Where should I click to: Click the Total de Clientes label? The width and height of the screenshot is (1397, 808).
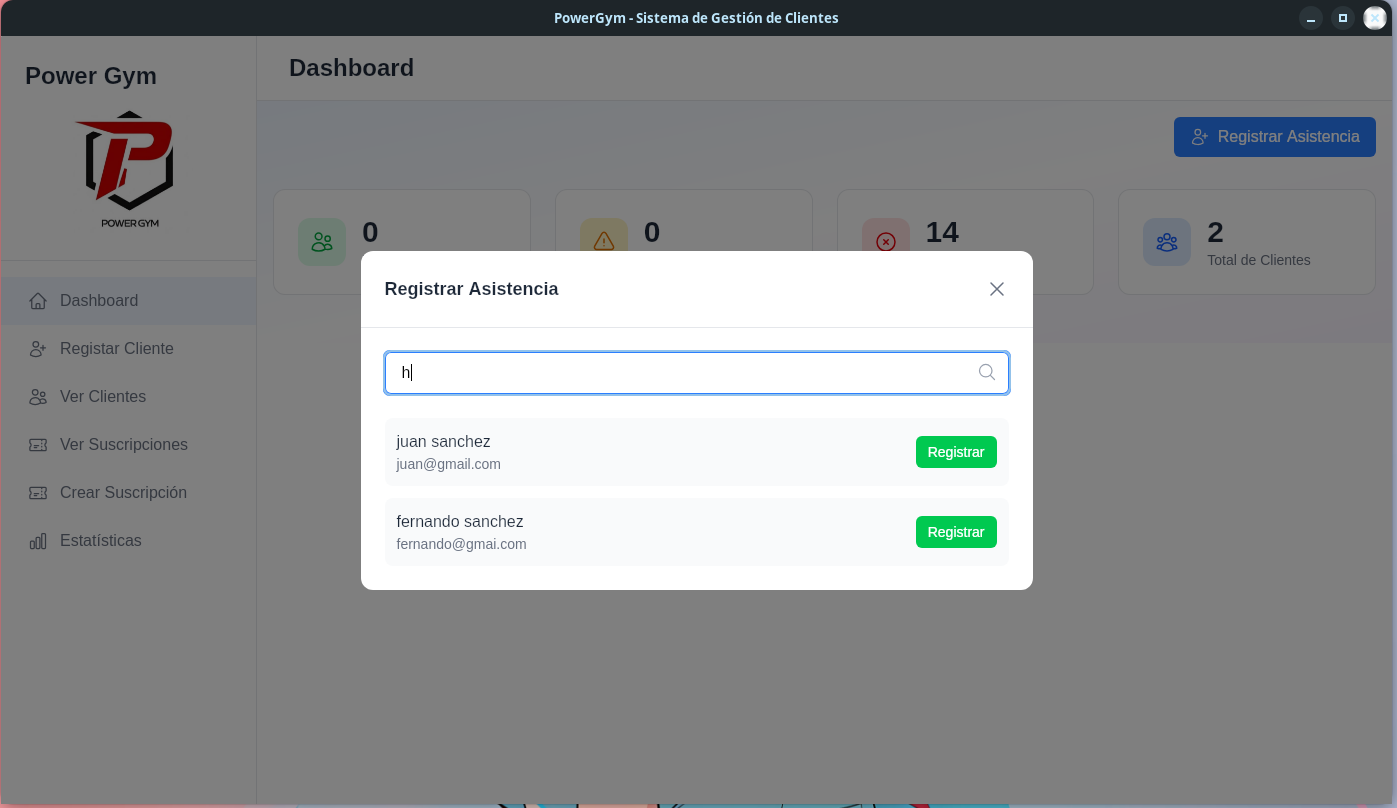(1259, 260)
